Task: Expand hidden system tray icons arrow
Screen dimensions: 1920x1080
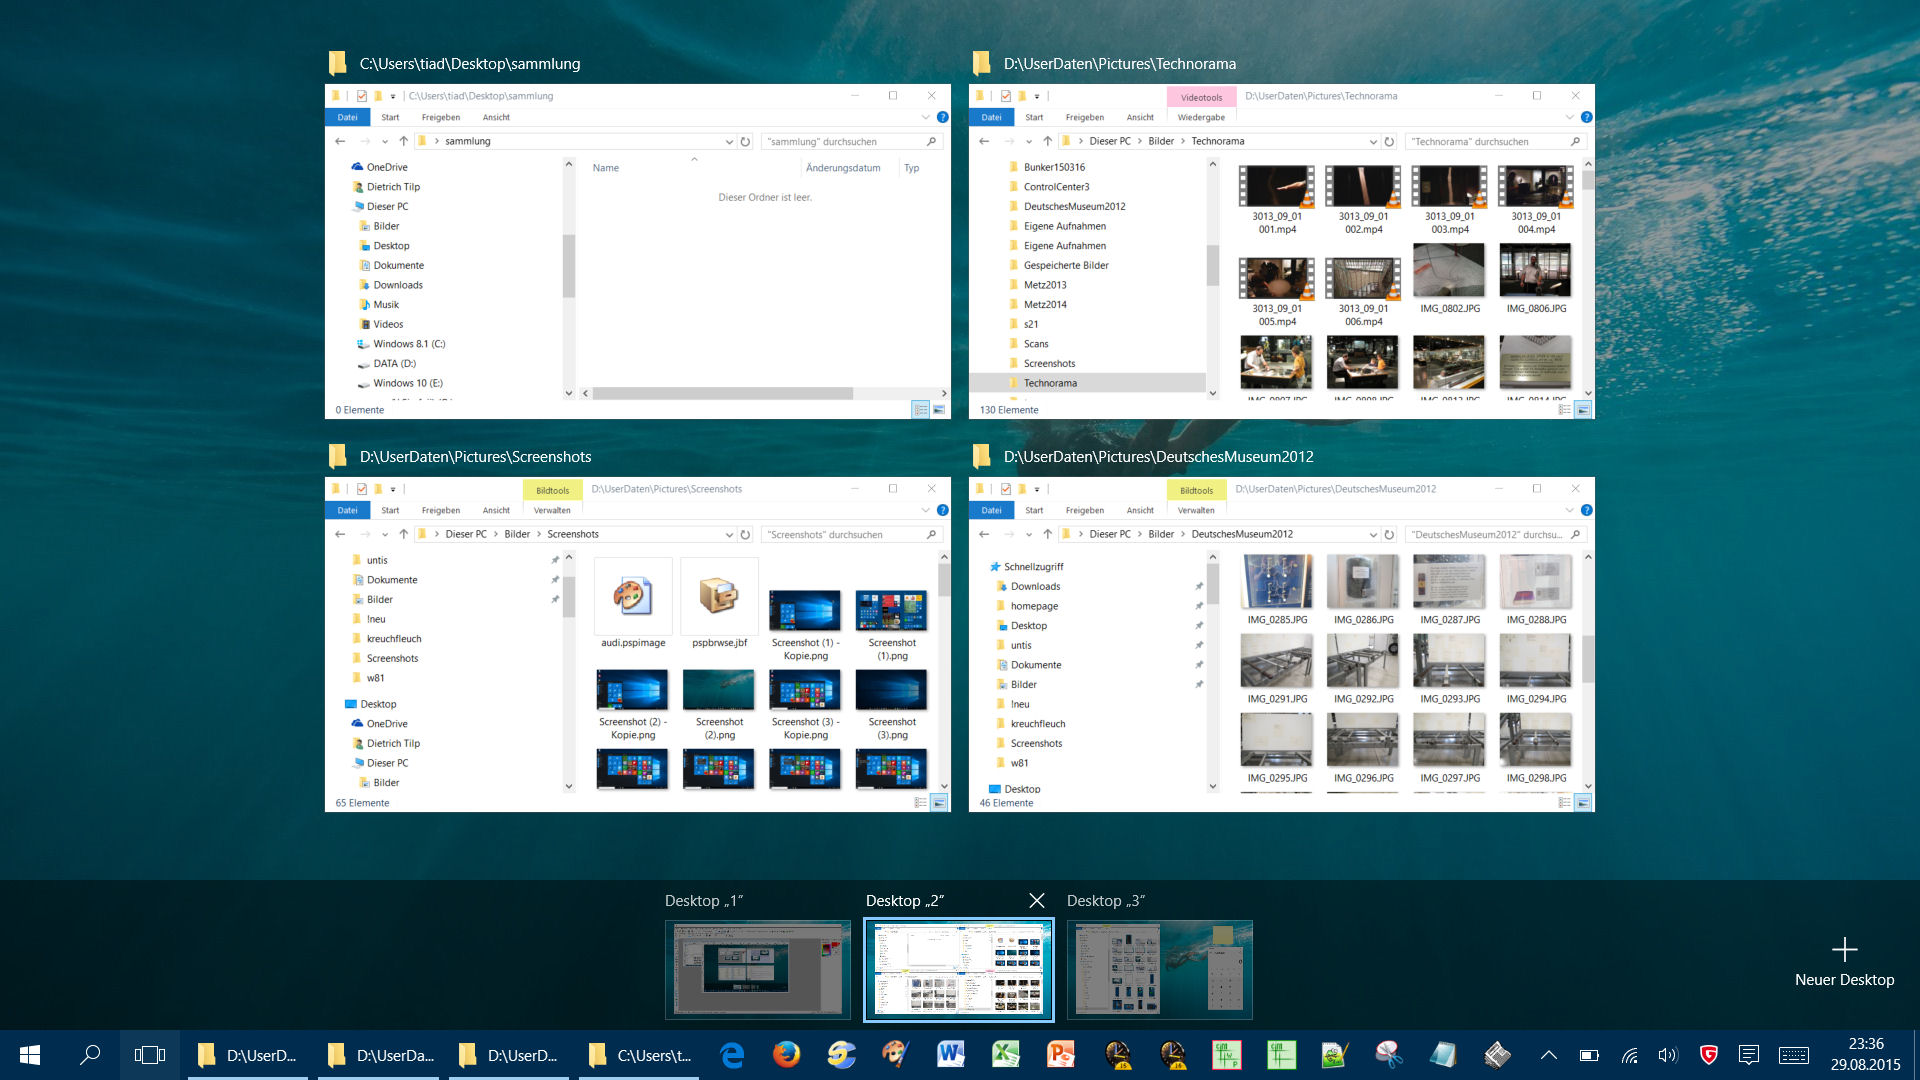Action: pyautogui.click(x=1548, y=1055)
